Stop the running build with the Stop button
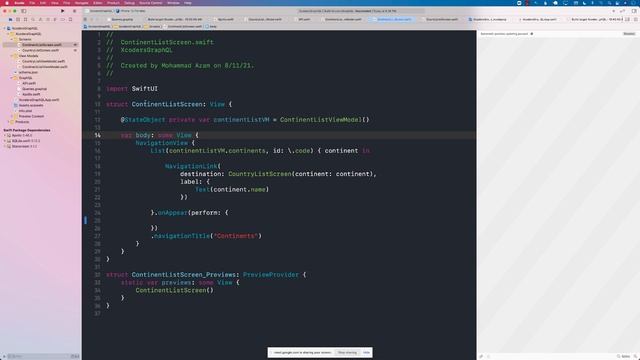The image size is (640, 360). (x=74, y=11)
